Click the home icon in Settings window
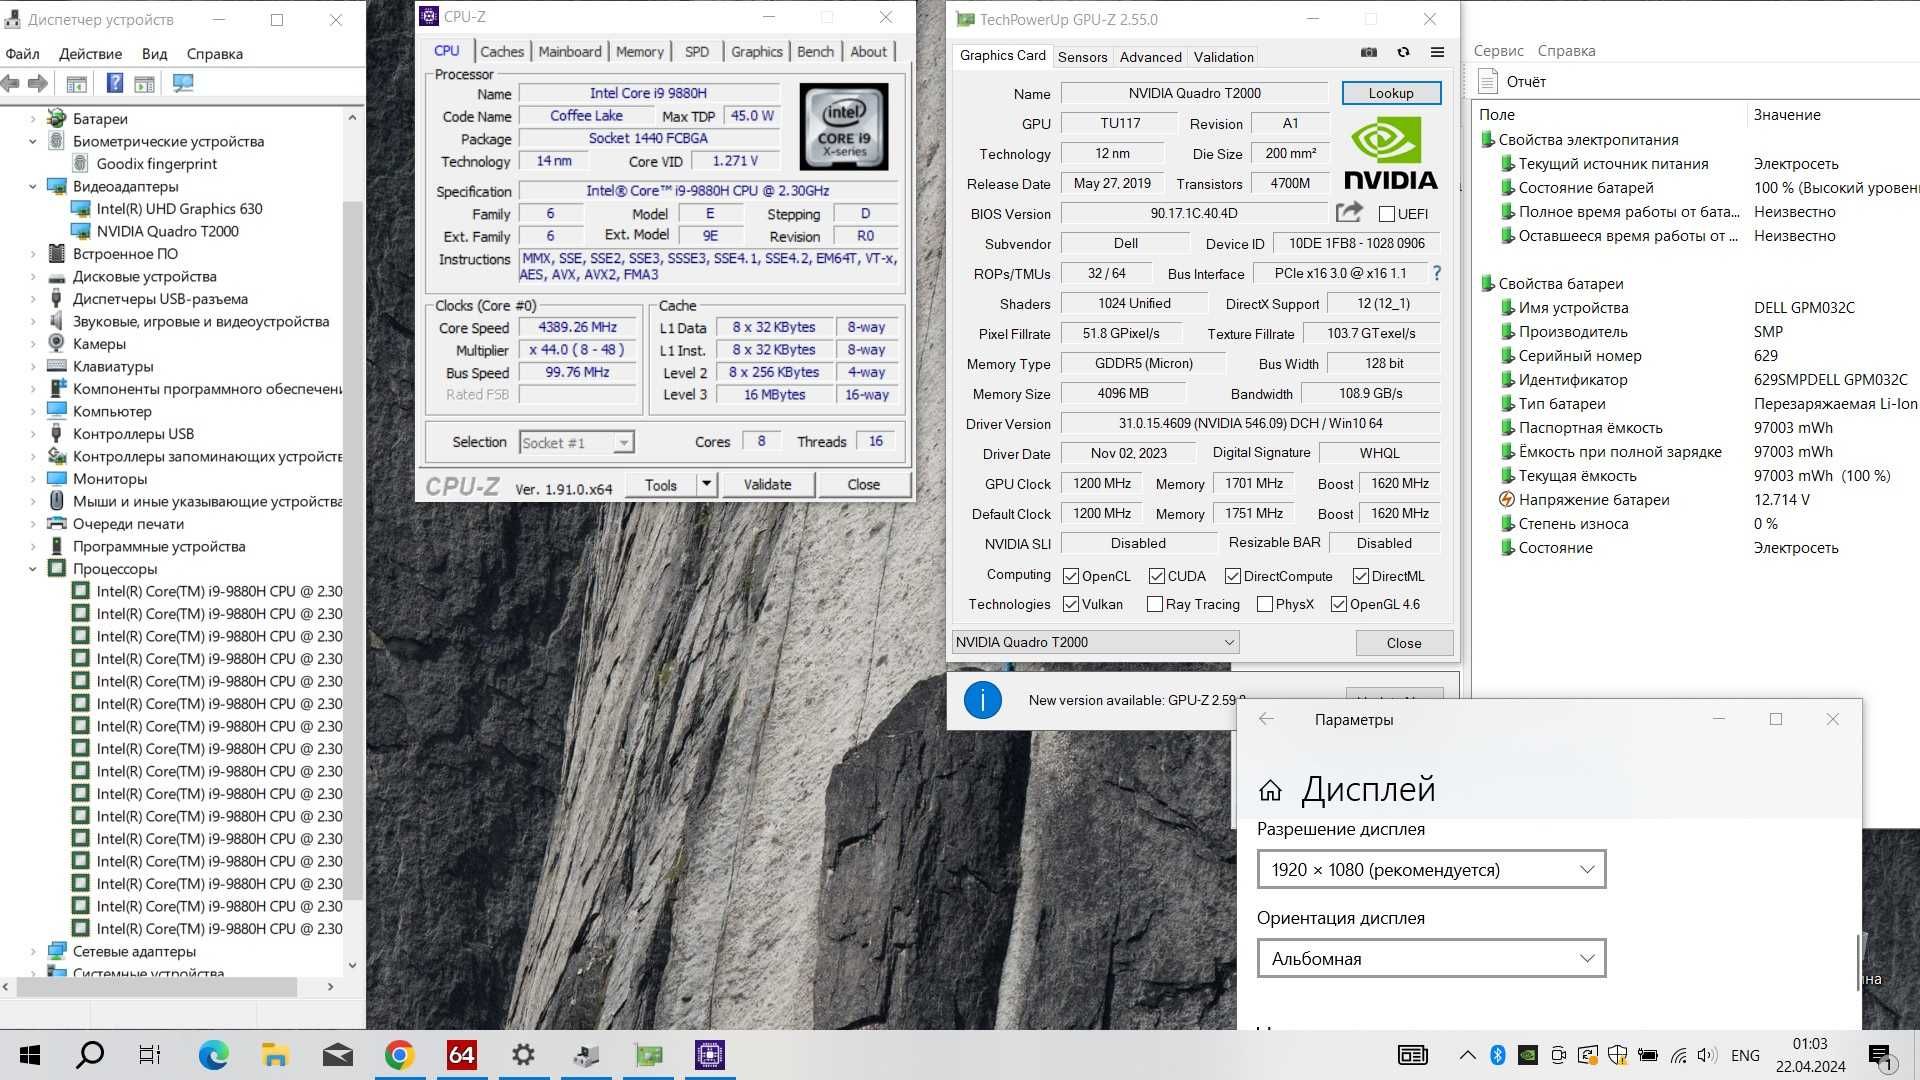 [x=1270, y=791]
